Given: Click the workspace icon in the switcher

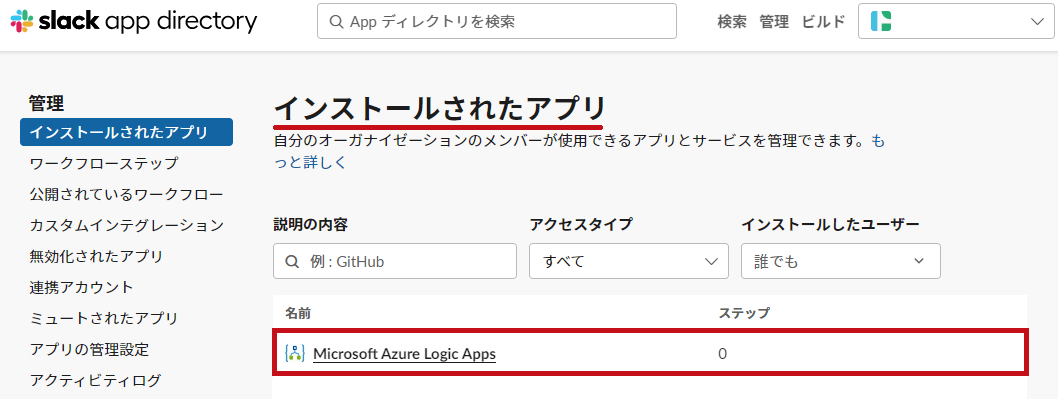Looking at the screenshot, I should point(881,22).
